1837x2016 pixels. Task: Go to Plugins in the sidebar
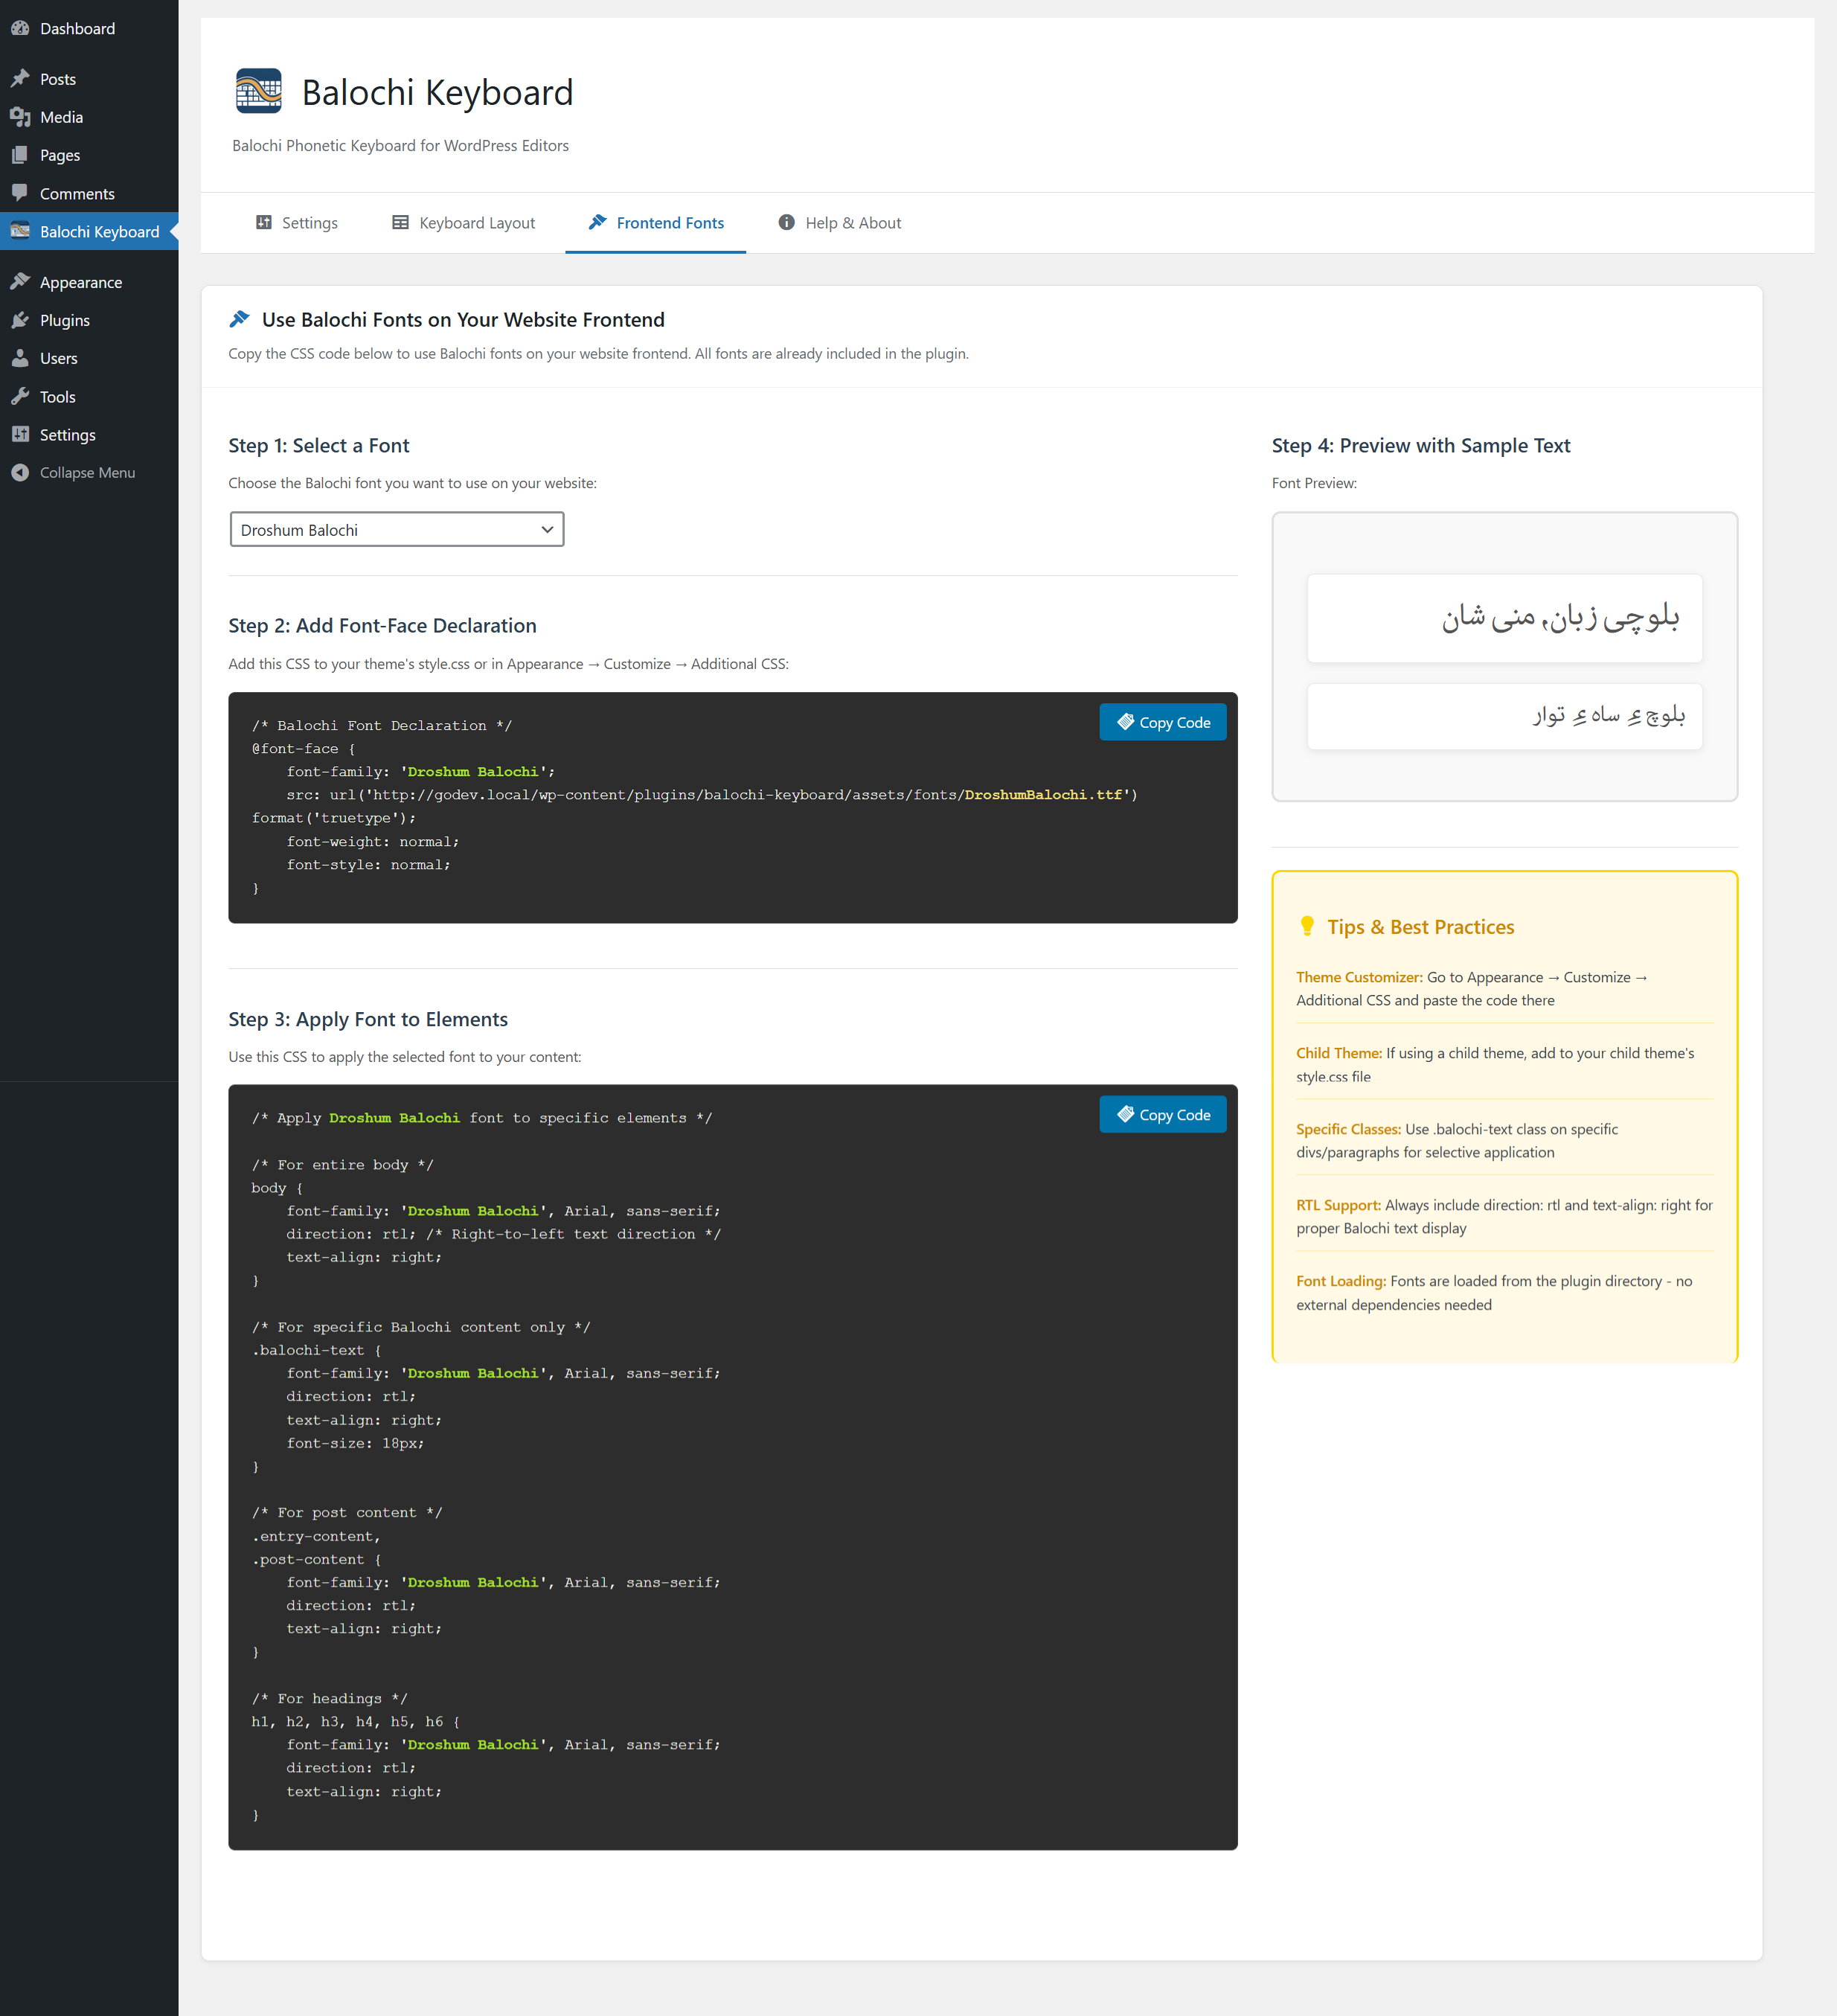(89, 320)
